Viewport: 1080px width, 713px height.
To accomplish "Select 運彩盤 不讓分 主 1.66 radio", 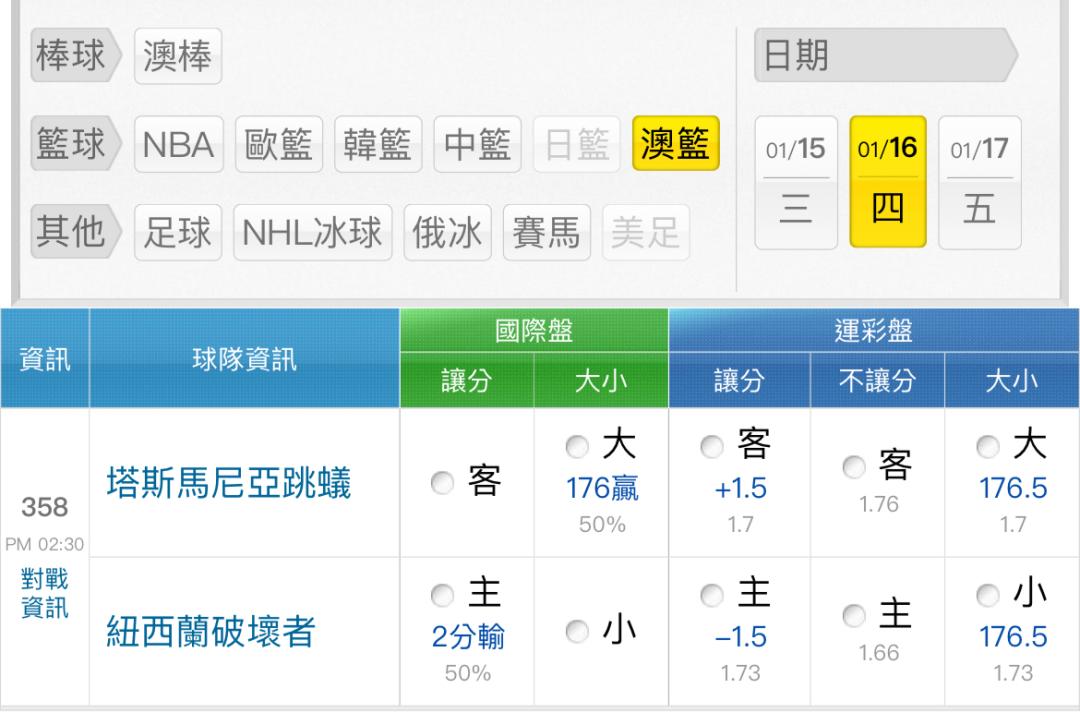I will click(854, 615).
